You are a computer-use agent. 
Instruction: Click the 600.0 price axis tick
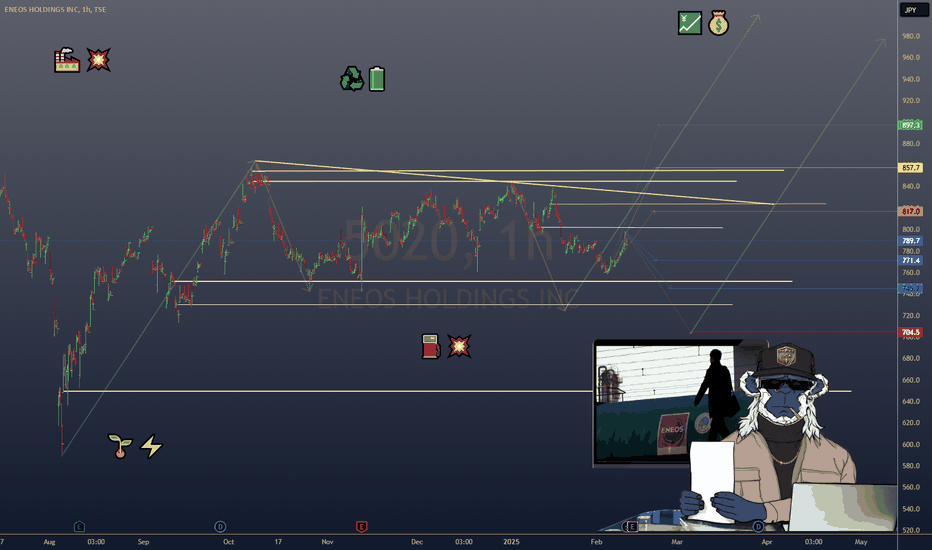[x=911, y=444]
